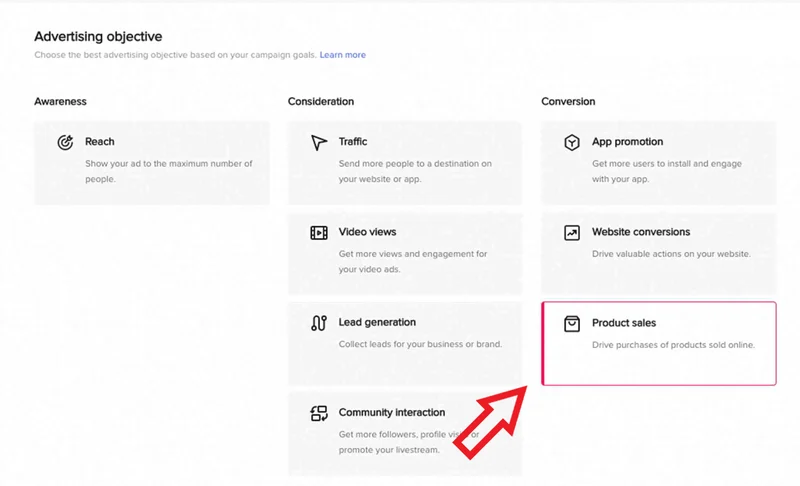This screenshot has width=800, height=486.
Task: Click the Product sales shopping bag icon
Action: (572, 323)
